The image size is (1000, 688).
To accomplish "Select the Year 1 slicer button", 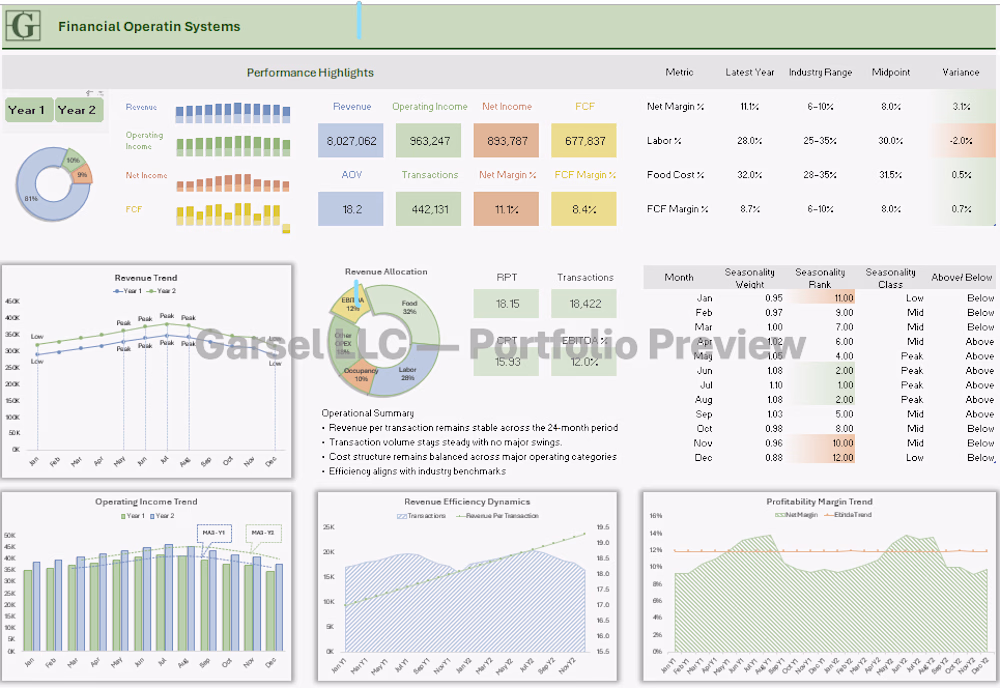I will point(29,110).
